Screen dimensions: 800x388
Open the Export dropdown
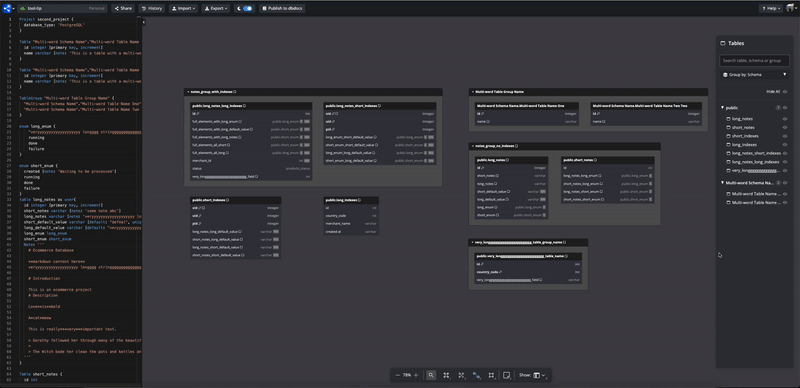click(215, 8)
